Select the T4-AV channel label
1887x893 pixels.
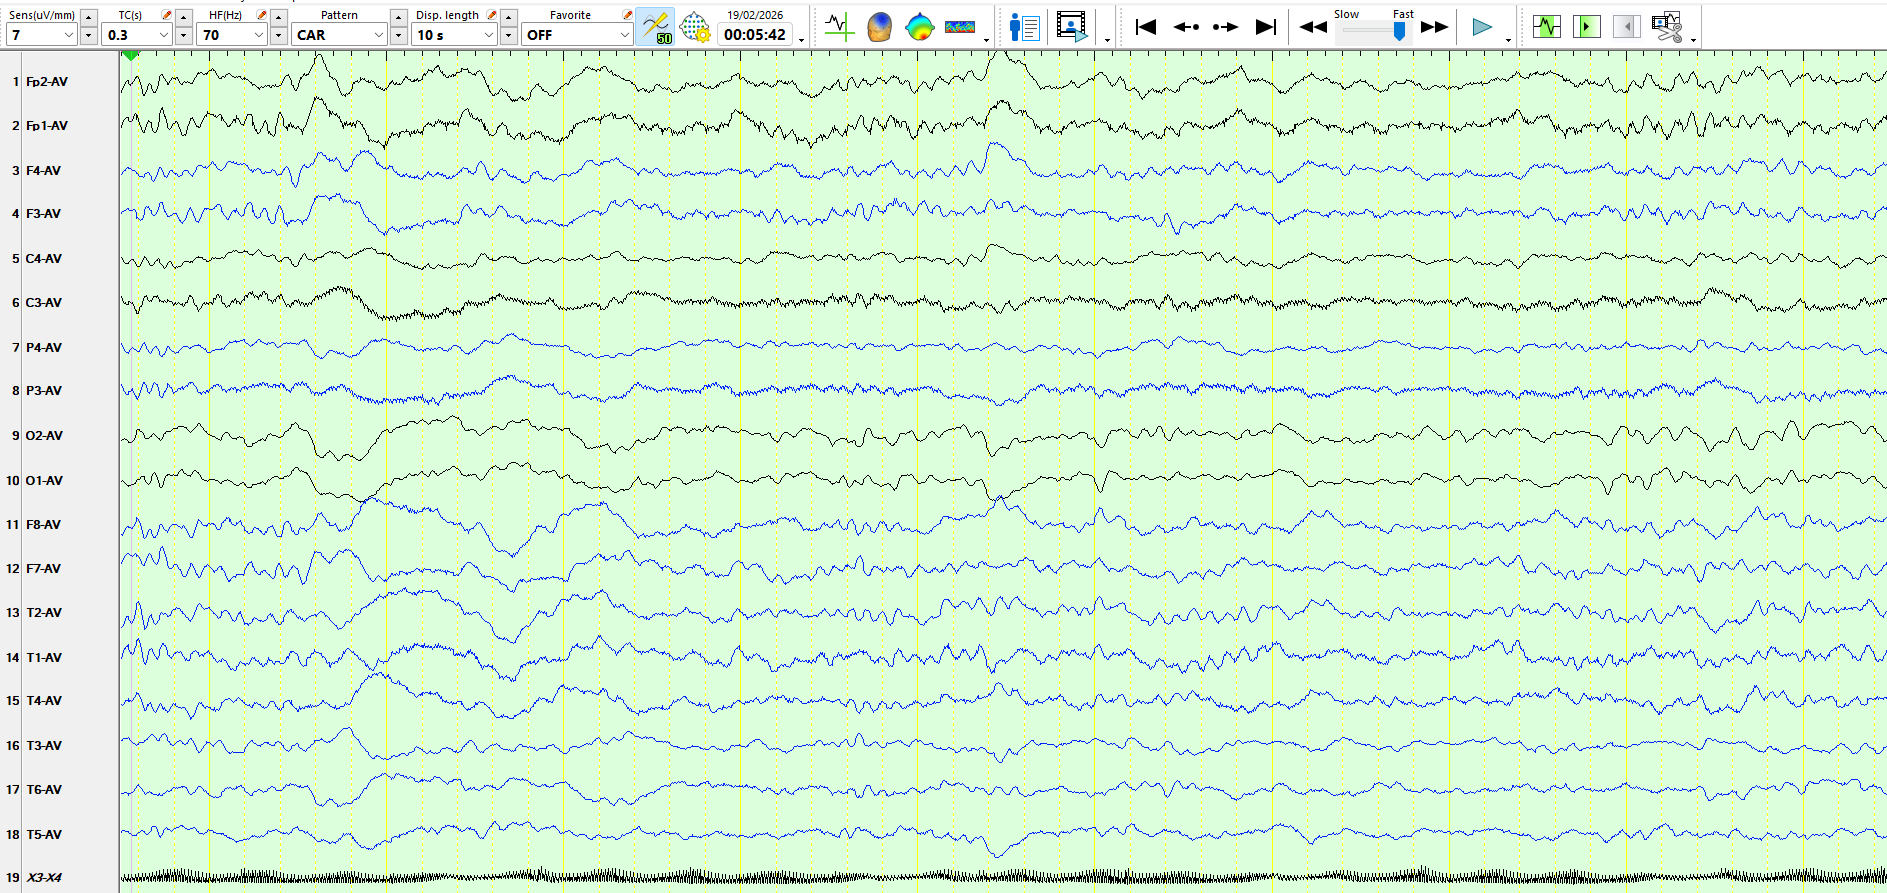tap(44, 701)
